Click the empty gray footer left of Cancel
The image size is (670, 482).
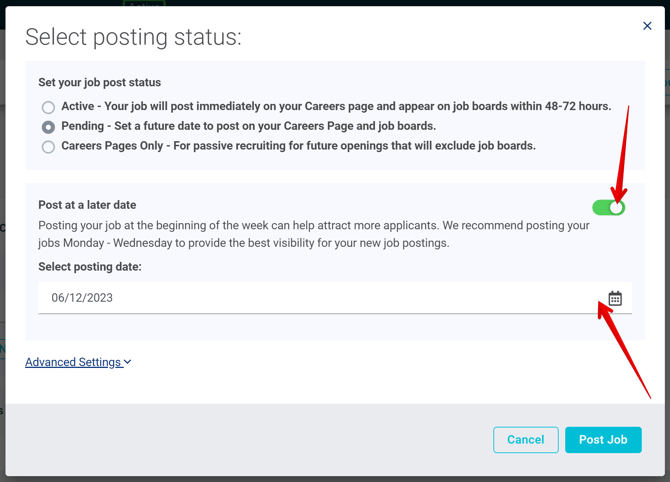(250, 440)
